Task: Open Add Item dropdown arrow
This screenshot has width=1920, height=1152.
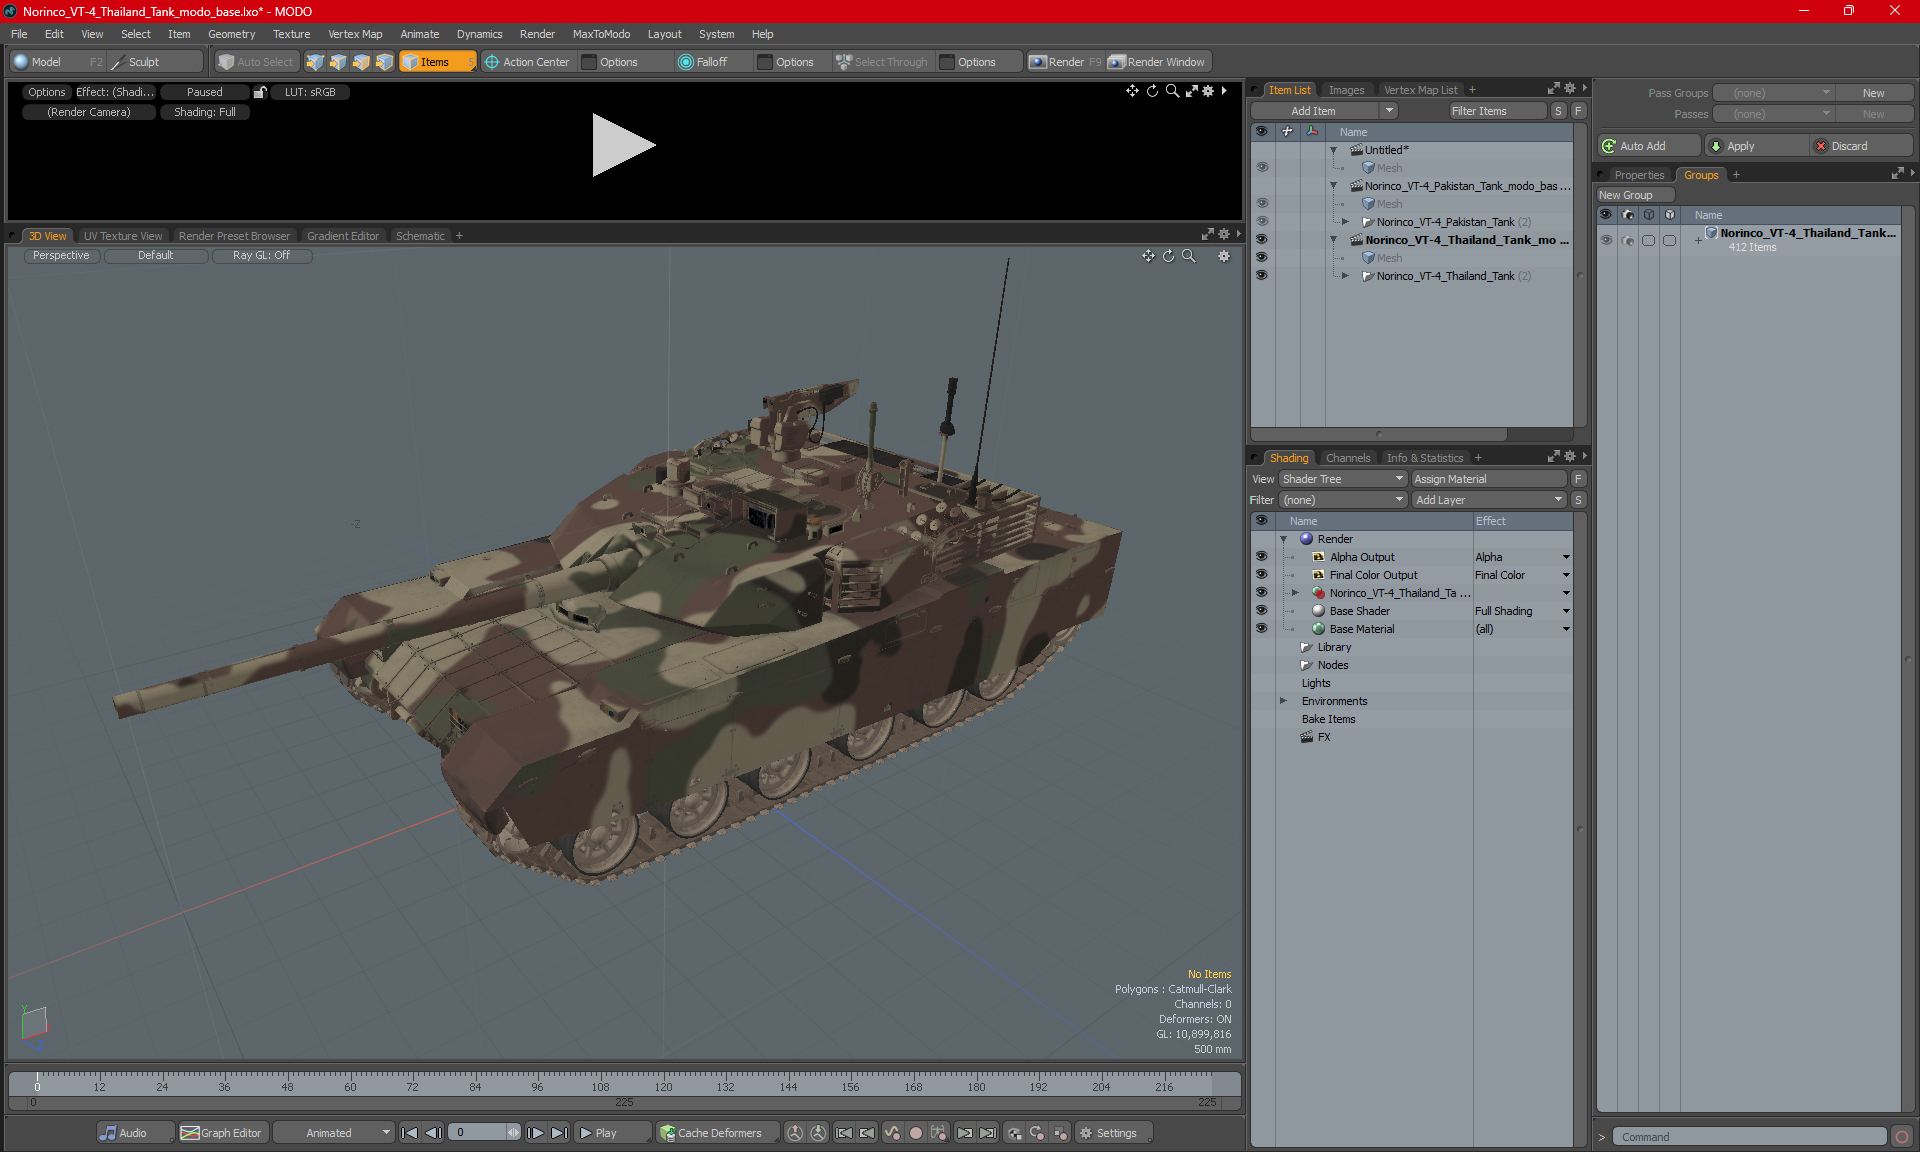Action: (1389, 111)
